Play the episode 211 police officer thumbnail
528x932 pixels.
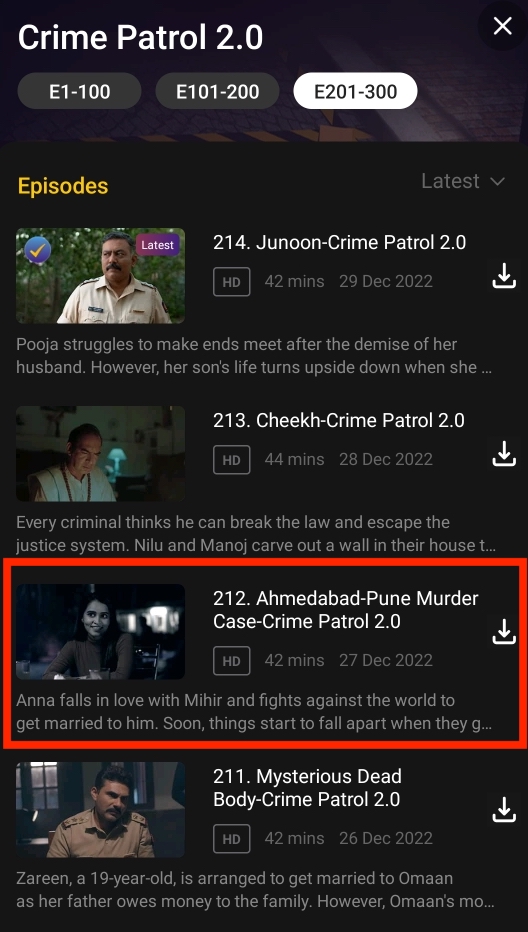[100, 810]
